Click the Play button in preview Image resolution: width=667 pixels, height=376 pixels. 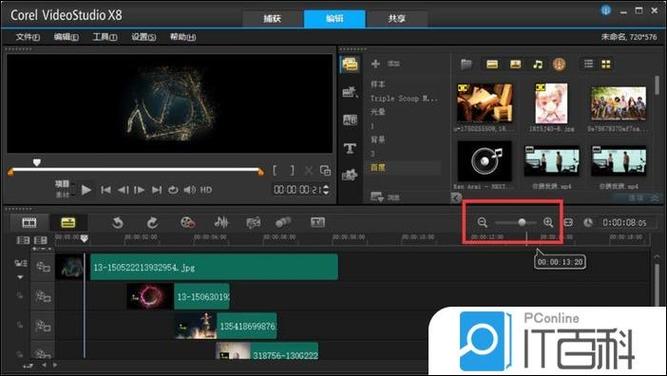(x=86, y=190)
